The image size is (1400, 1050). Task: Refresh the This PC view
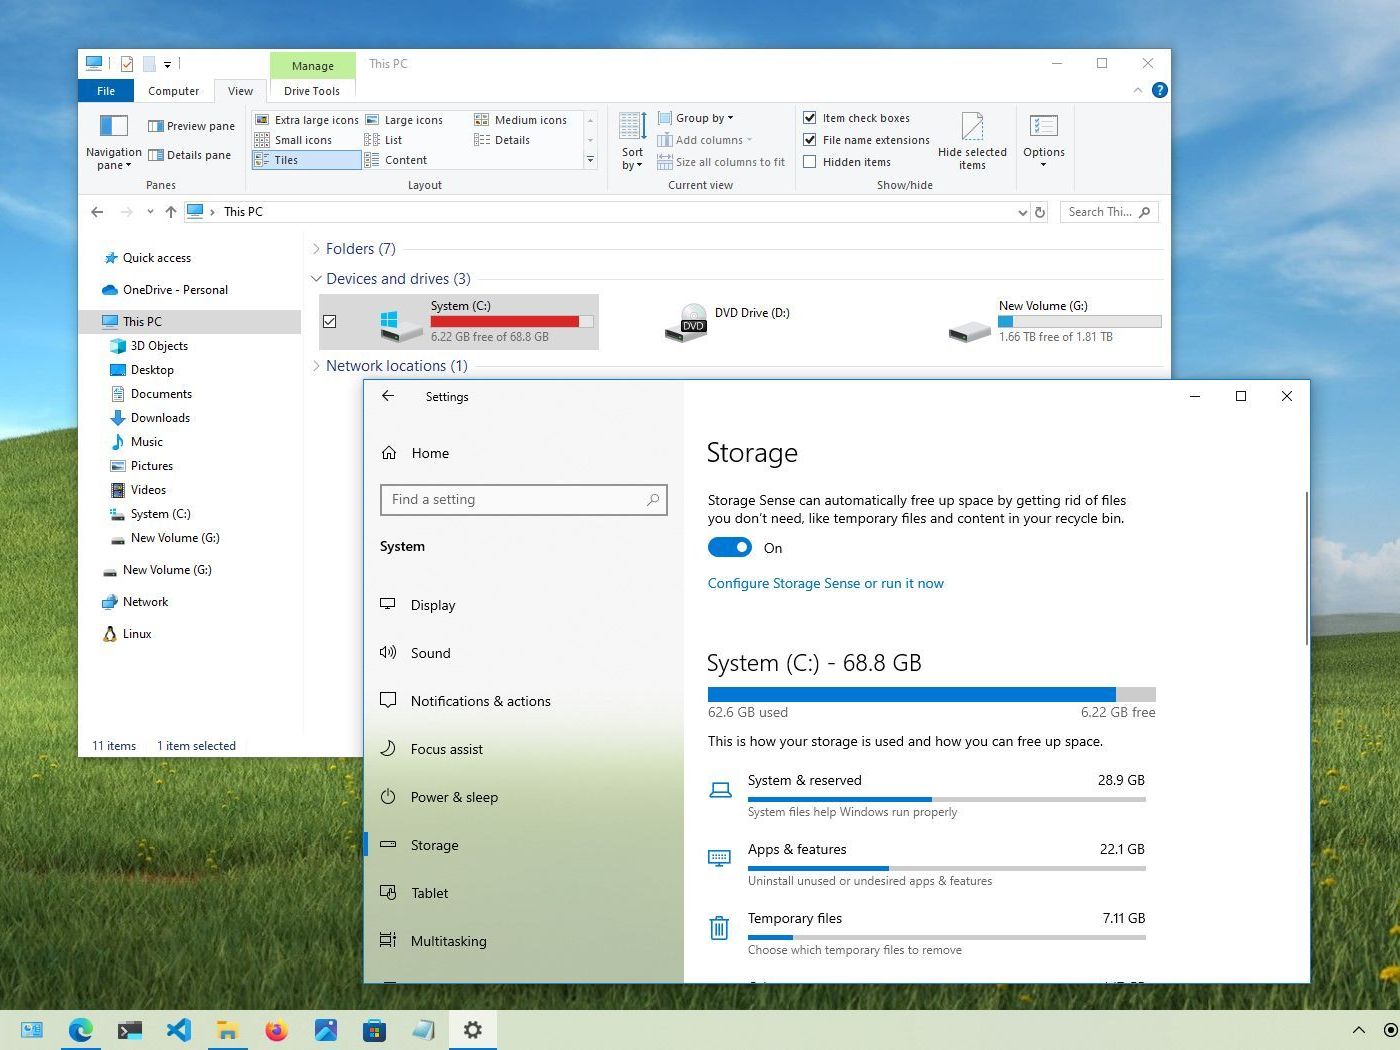click(1040, 212)
